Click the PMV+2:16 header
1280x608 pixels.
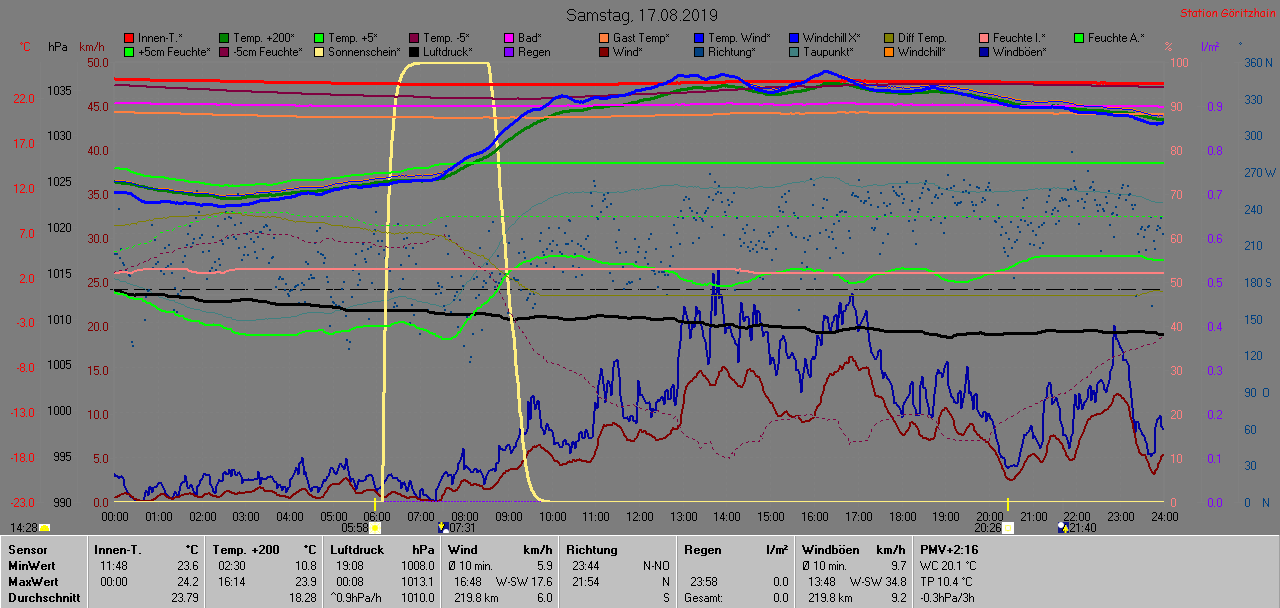(950, 550)
